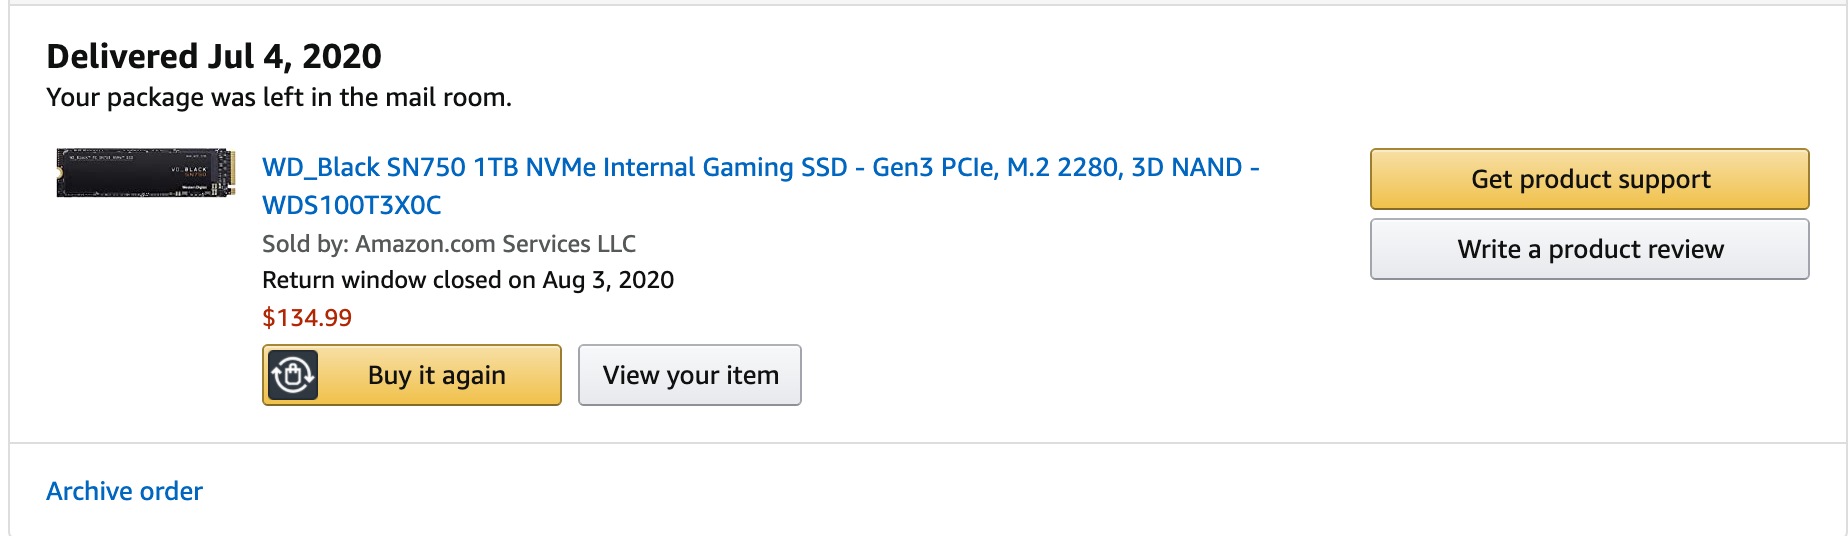The height and width of the screenshot is (536, 1848).
Task: Click the package left in mail room message
Action: pos(279,97)
